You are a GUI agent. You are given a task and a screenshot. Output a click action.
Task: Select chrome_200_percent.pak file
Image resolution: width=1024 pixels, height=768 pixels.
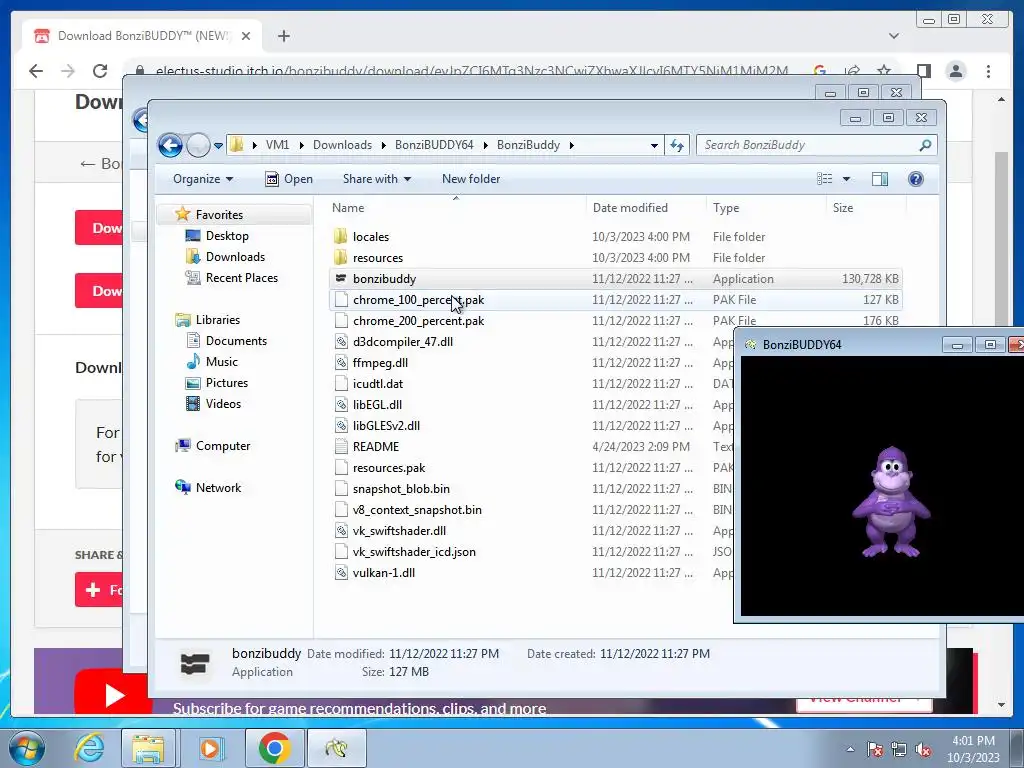click(418, 321)
